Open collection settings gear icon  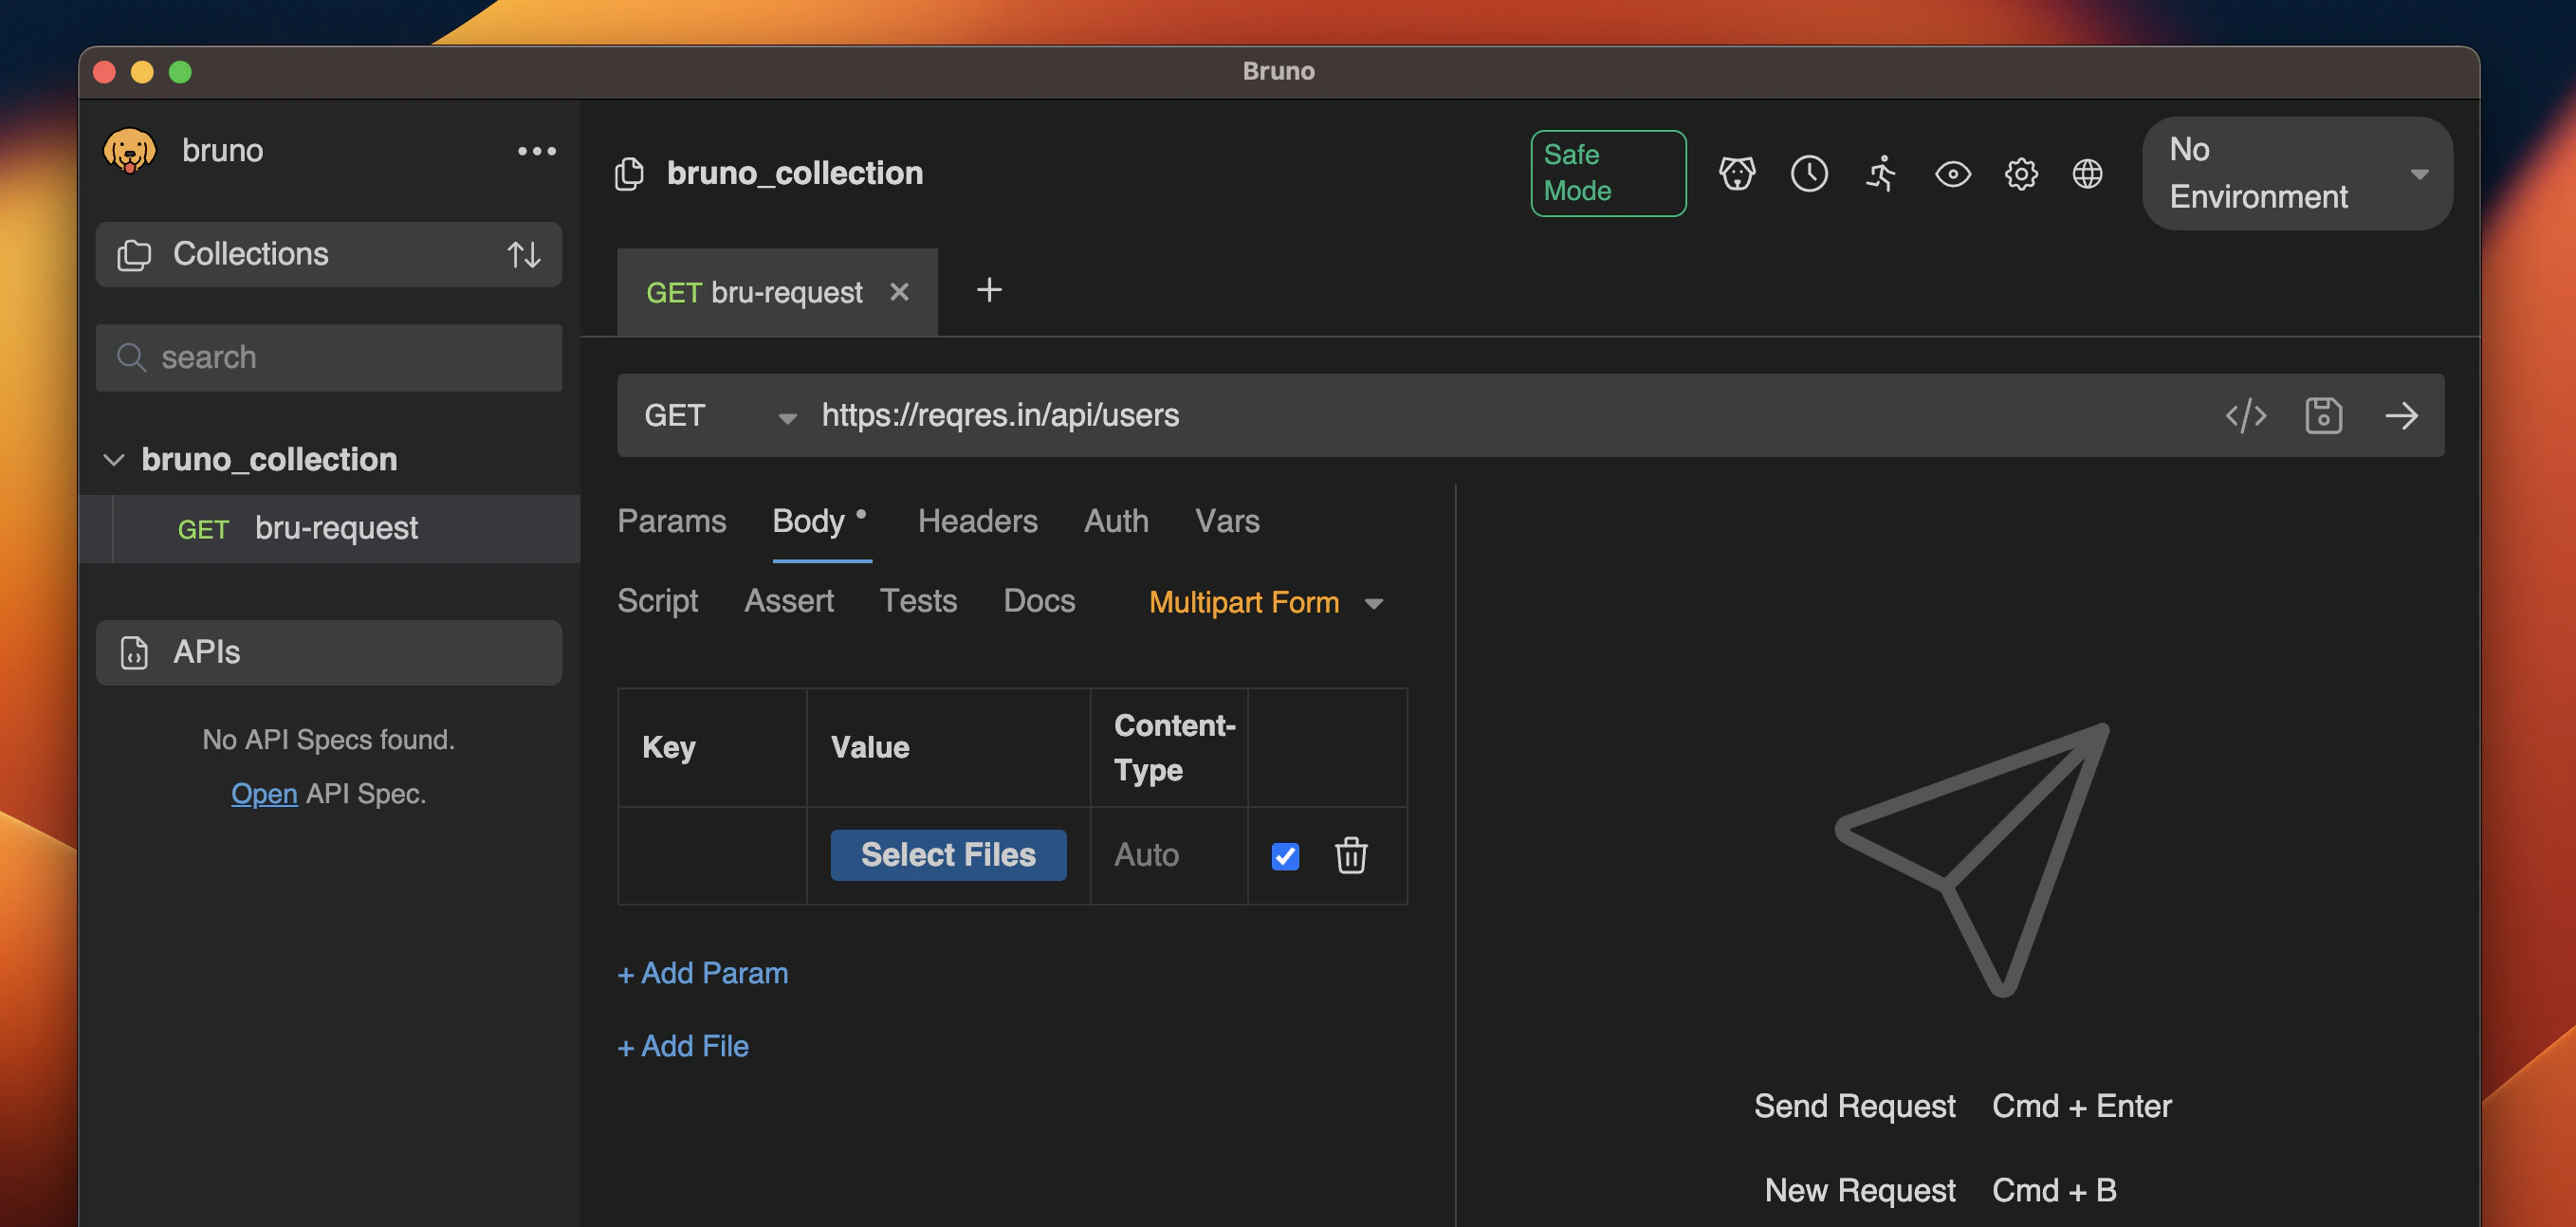[2020, 173]
